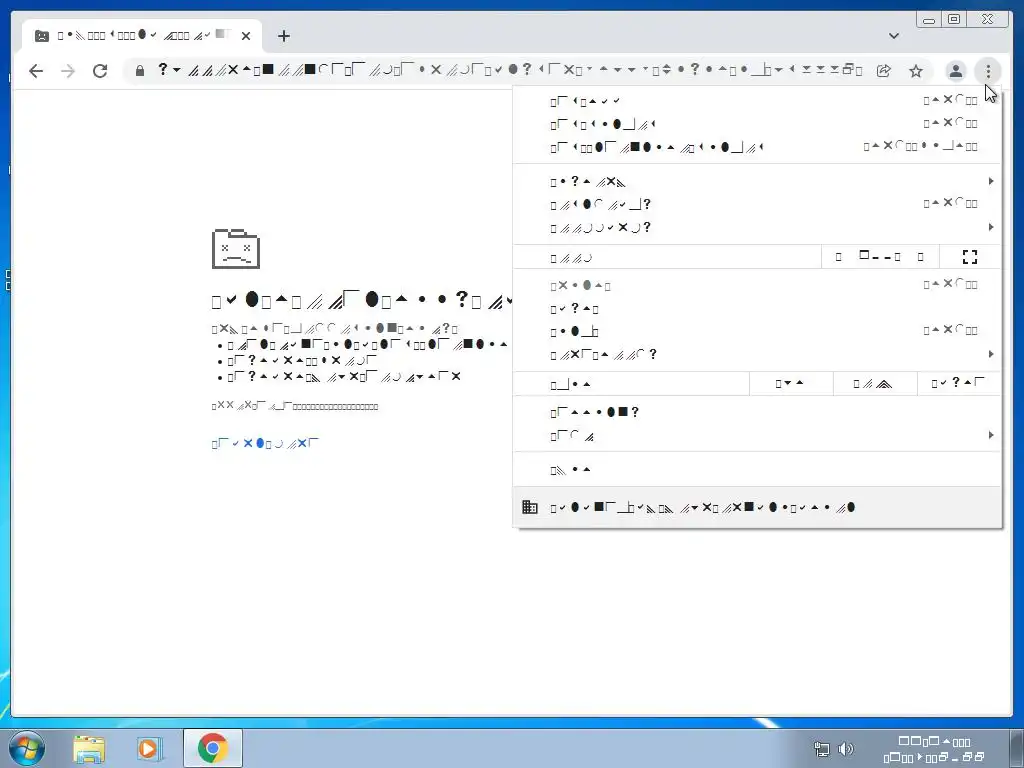Click the network tray icon
The width and height of the screenshot is (1024, 768).
point(822,748)
